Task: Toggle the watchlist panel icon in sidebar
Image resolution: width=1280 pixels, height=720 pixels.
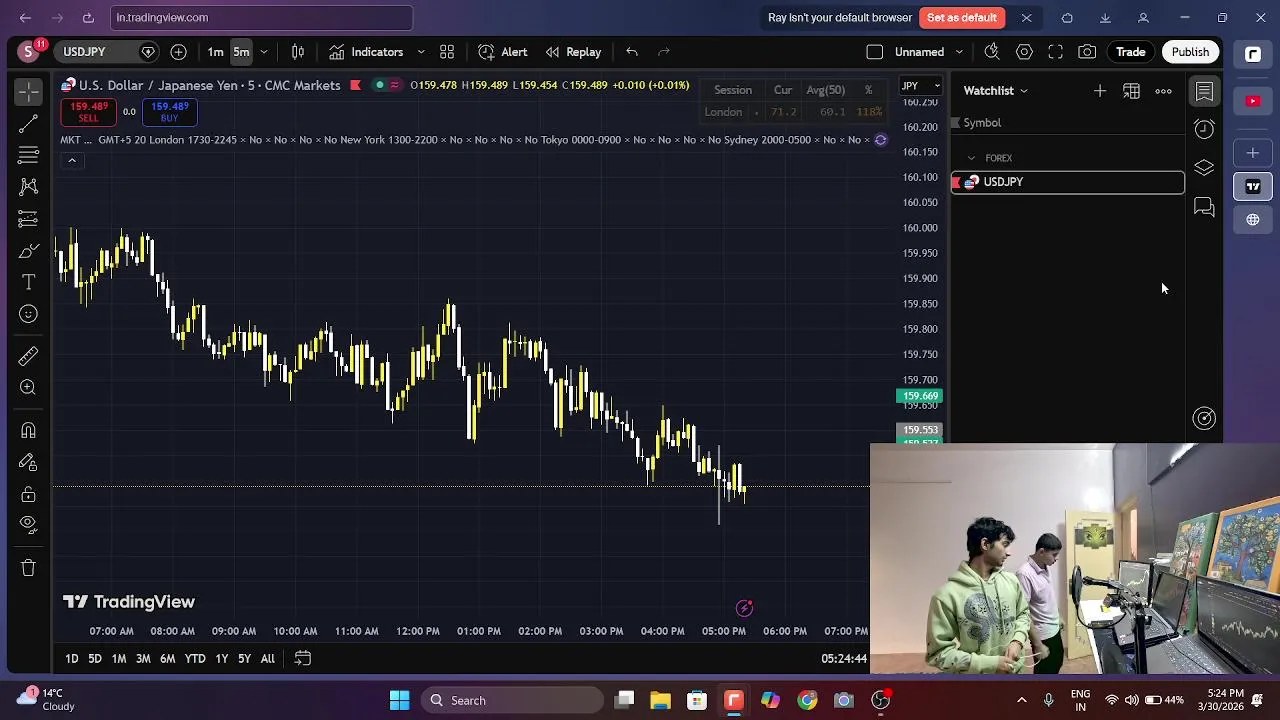Action: click(1204, 92)
